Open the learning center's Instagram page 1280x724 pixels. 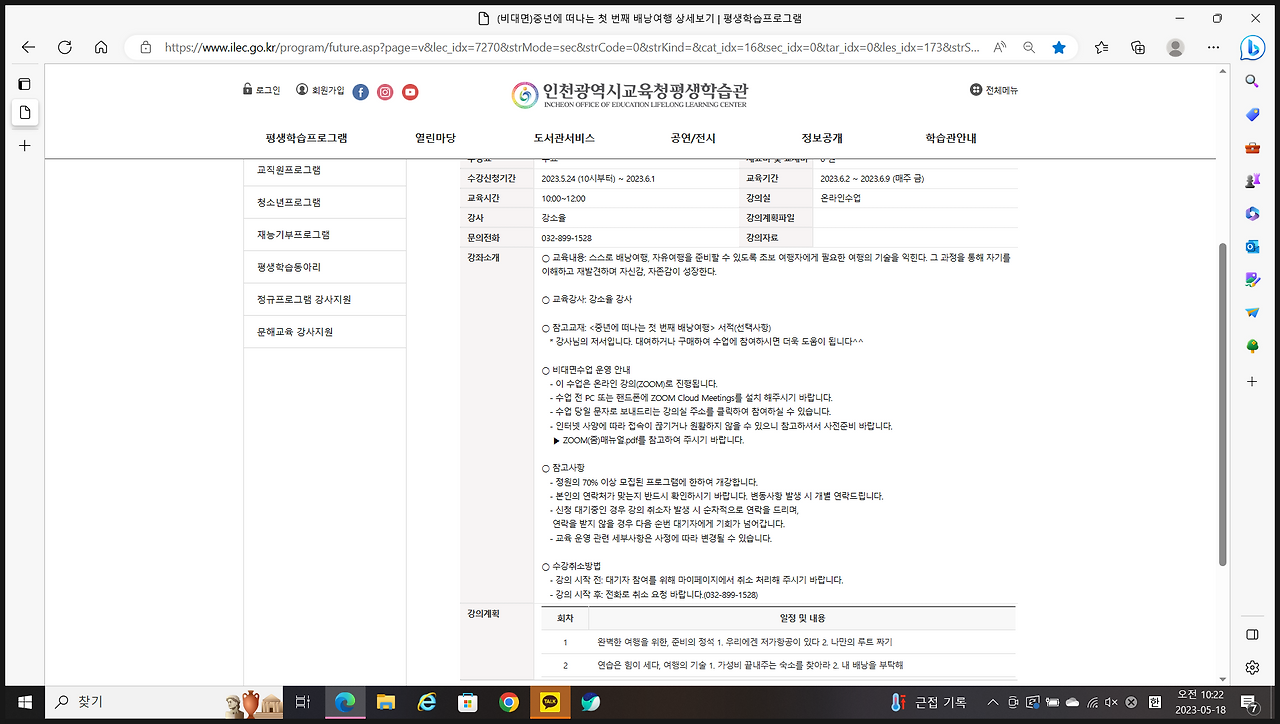point(385,91)
